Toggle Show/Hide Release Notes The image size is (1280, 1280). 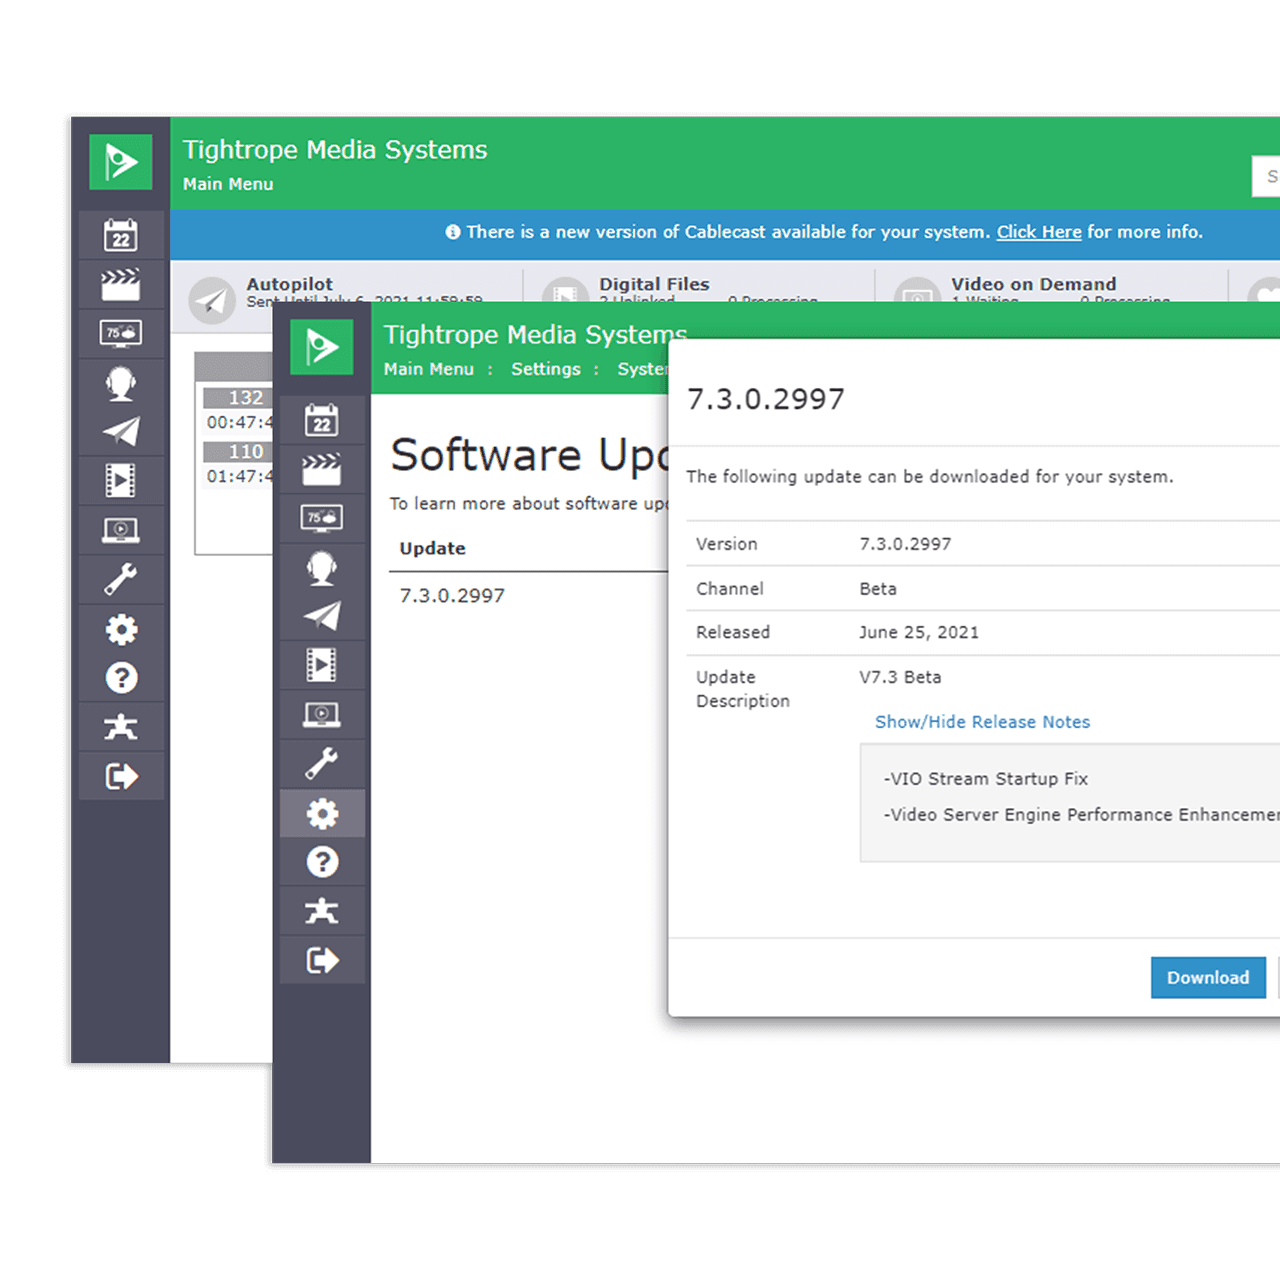pos(982,722)
